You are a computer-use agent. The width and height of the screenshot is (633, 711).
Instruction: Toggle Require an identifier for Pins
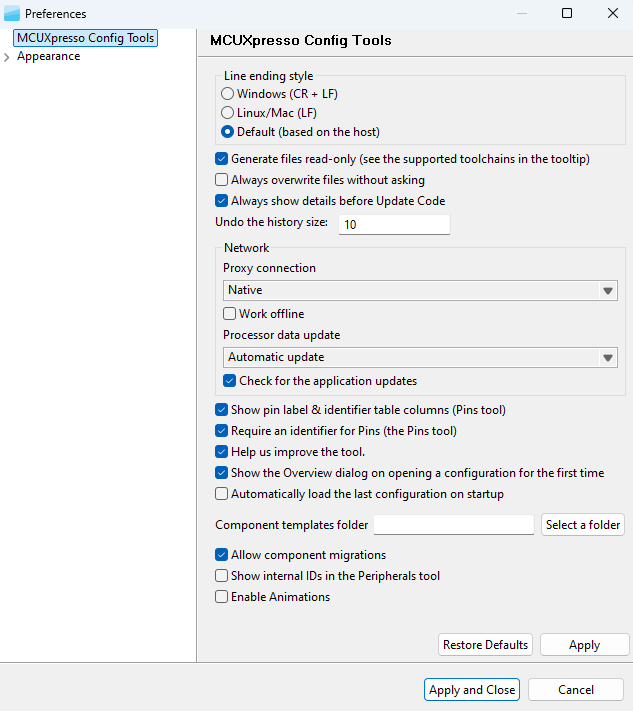point(221,430)
